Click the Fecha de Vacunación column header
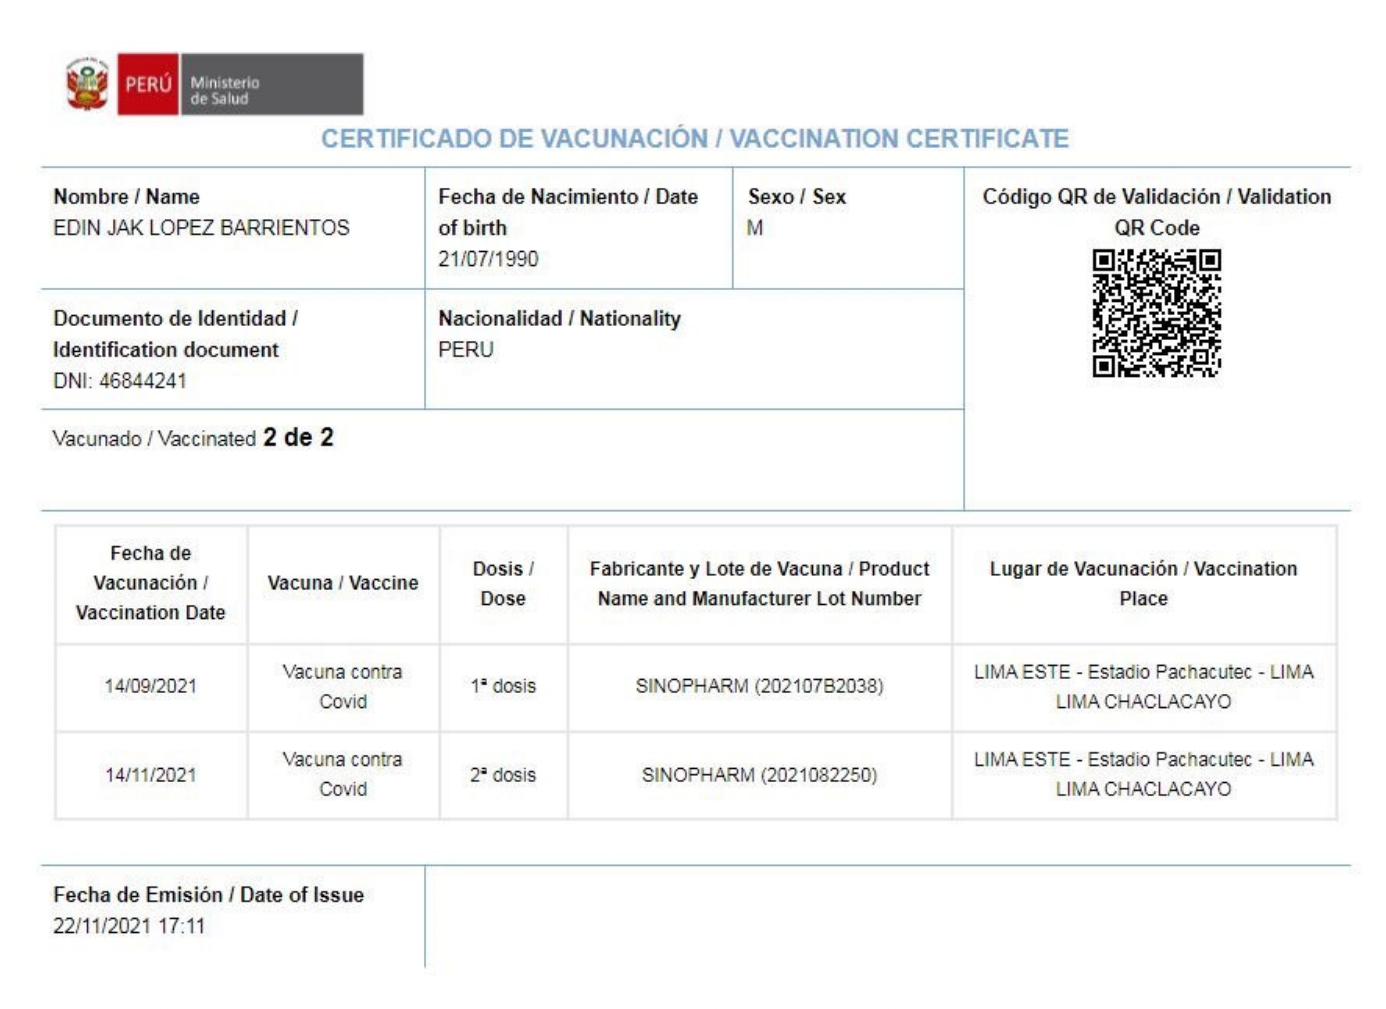 click(151, 583)
